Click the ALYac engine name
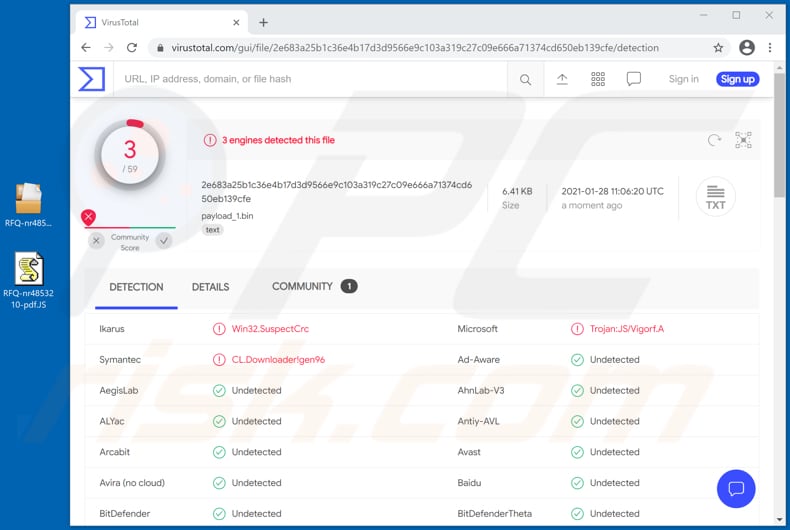This screenshot has width=790, height=530. 112,421
